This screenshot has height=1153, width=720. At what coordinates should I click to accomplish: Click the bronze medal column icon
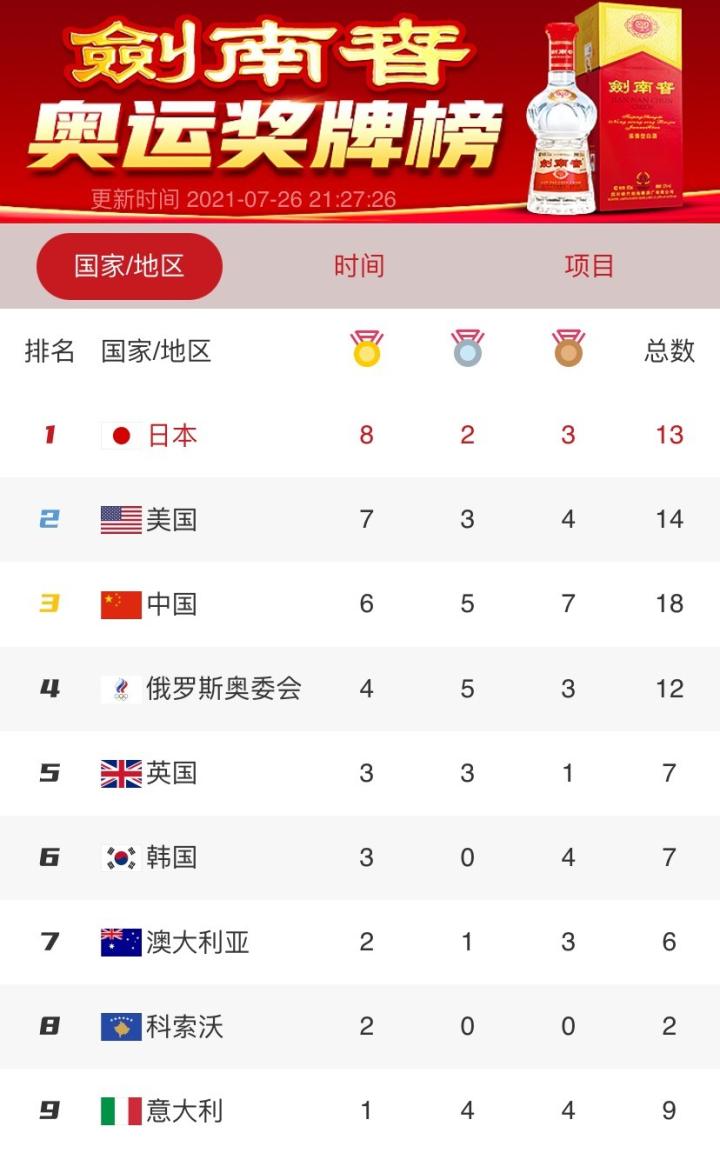pos(568,349)
